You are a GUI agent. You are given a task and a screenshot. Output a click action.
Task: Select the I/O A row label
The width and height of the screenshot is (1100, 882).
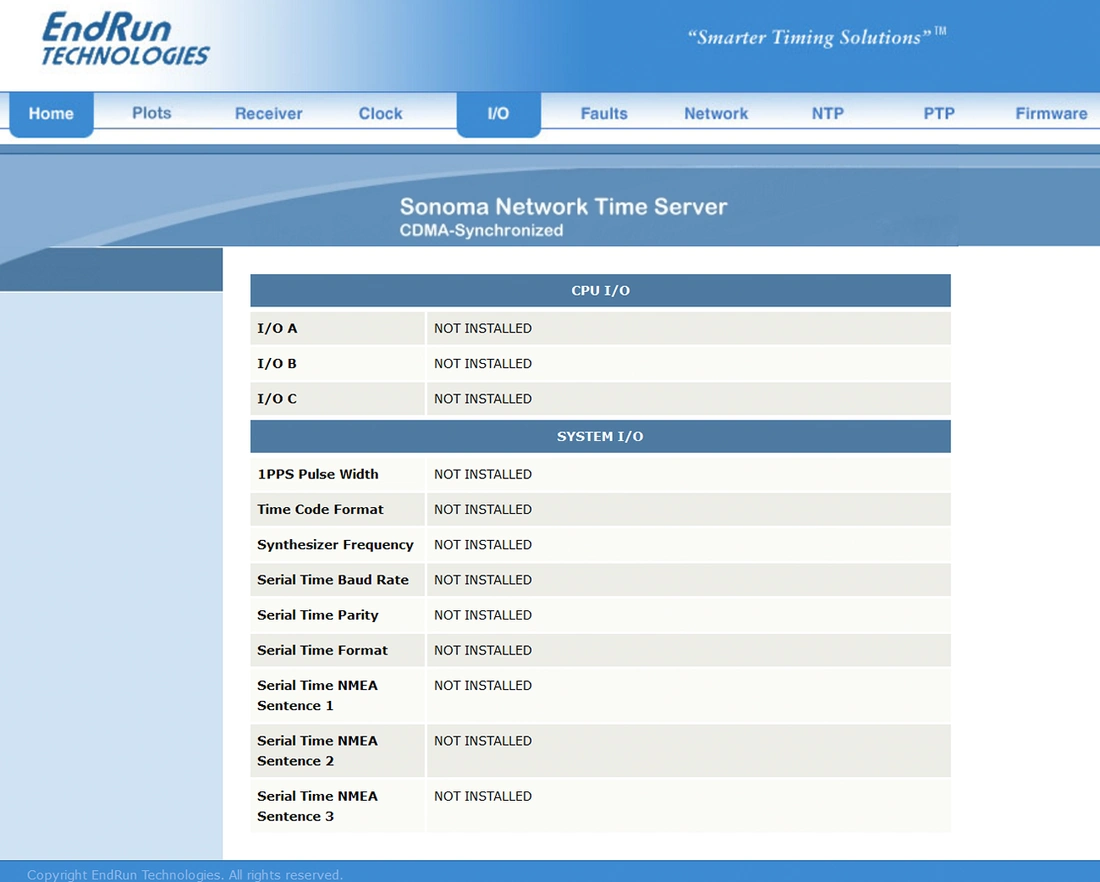pos(277,328)
